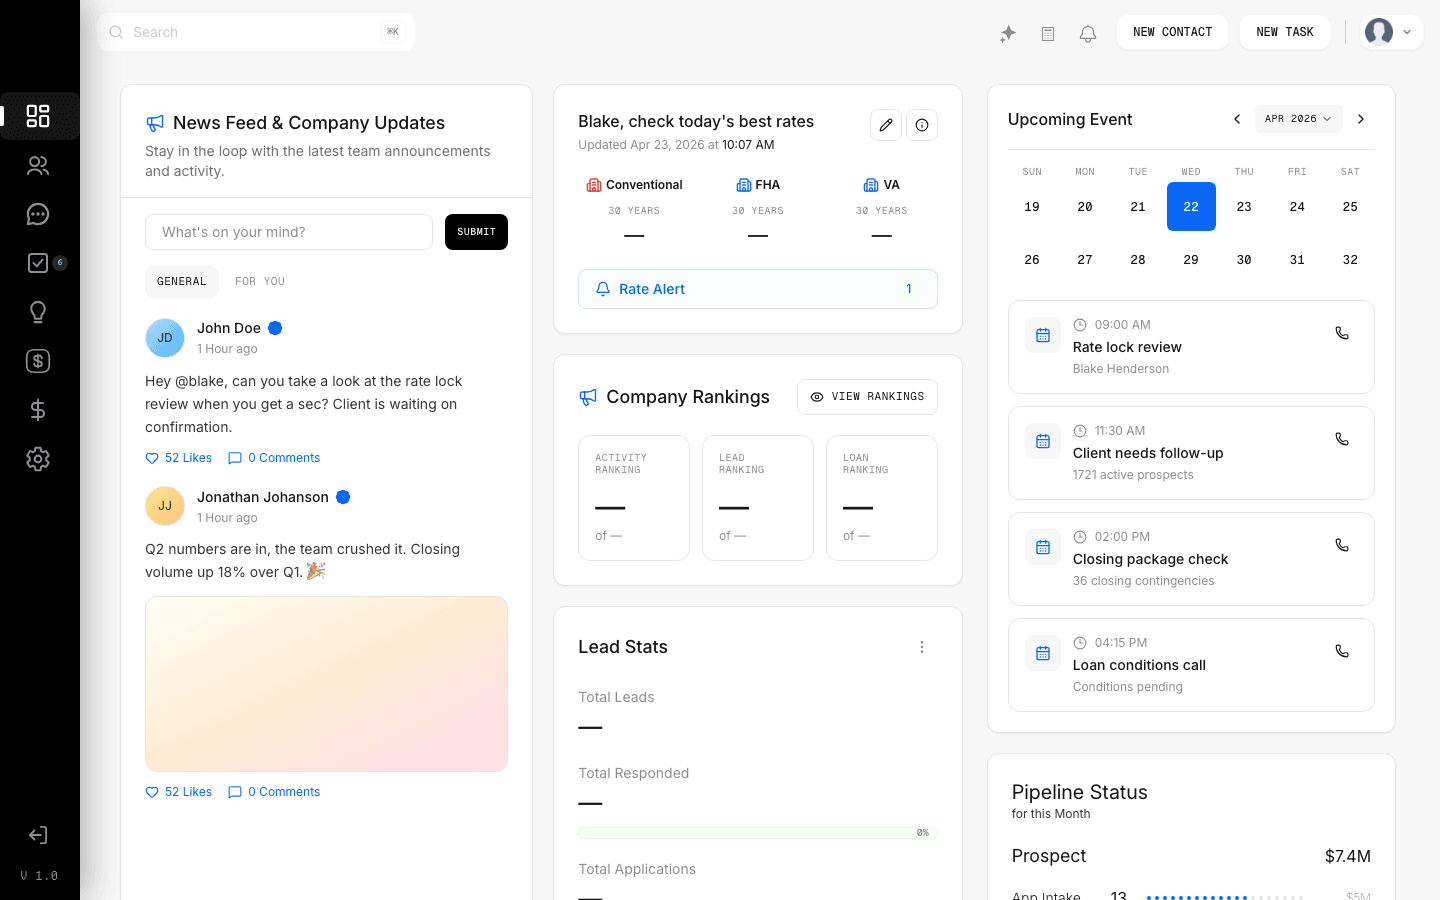Open the calculator icon in header
Image resolution: width=1440 pixels, height=900 pixels.
[1048, 34]
